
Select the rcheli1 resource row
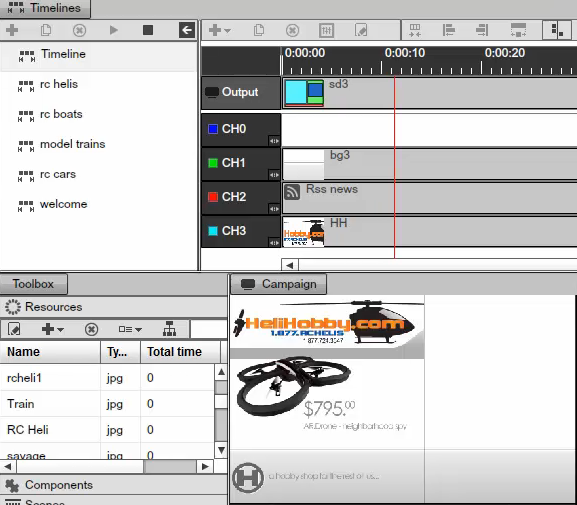tap(107, 378)
